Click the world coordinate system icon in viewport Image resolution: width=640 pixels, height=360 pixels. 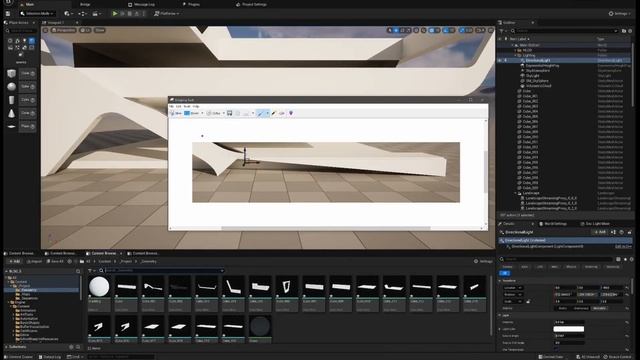pos(416,30)
